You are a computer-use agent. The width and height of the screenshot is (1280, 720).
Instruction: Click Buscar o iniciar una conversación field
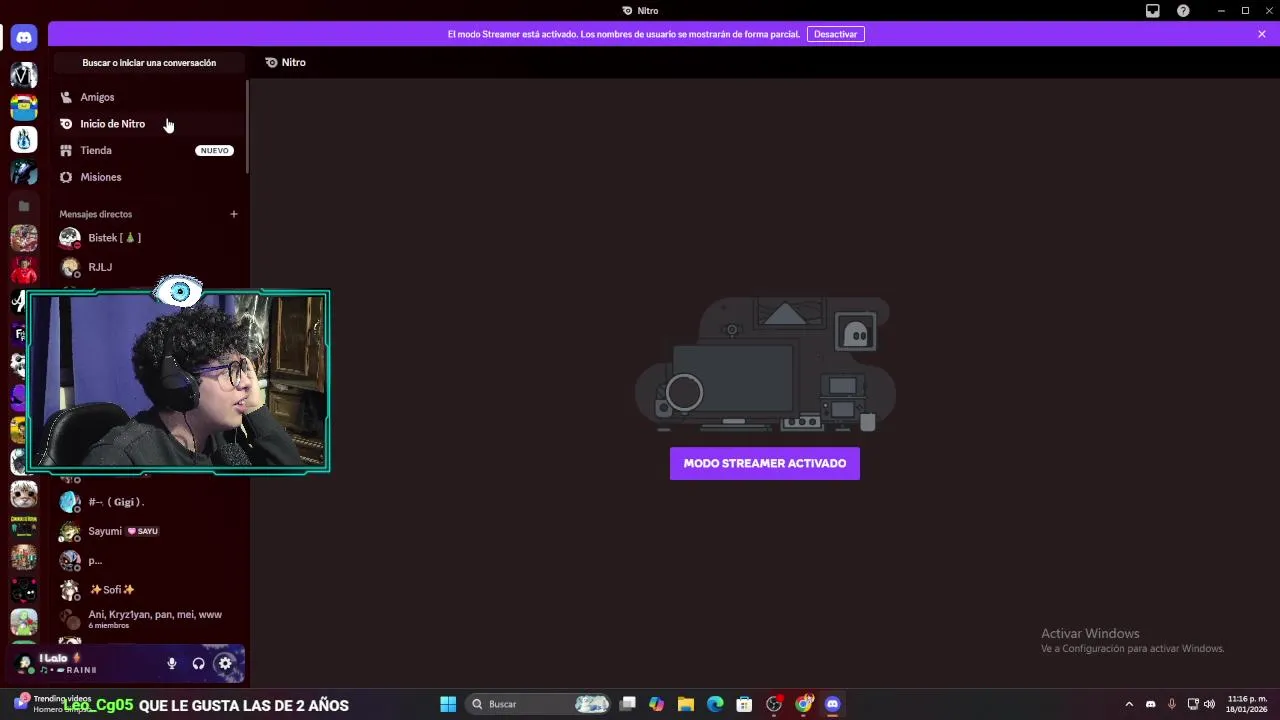pos(149,63)
